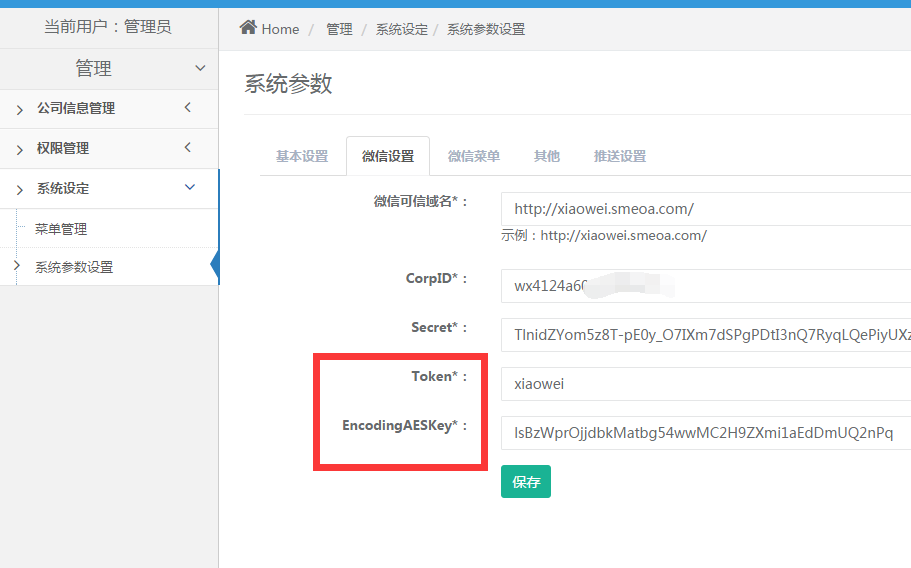This screenshot has width=911, height=568.
Task: Click the 保存 save button
Action: 526,482
